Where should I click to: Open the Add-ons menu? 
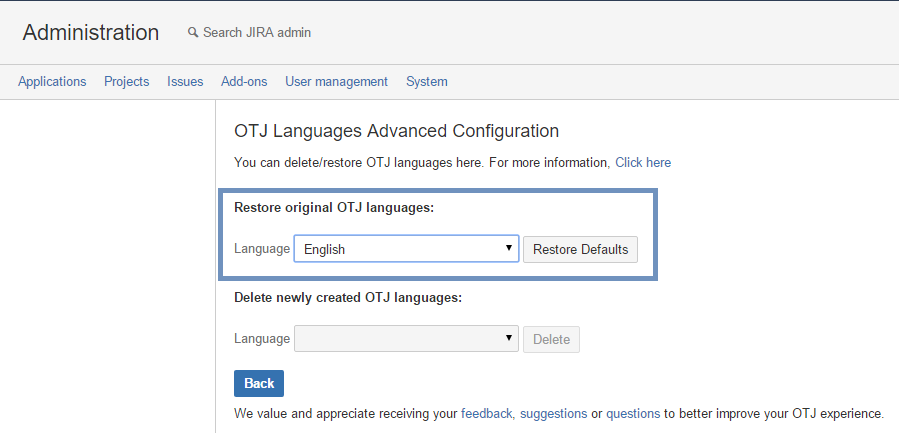244,81
